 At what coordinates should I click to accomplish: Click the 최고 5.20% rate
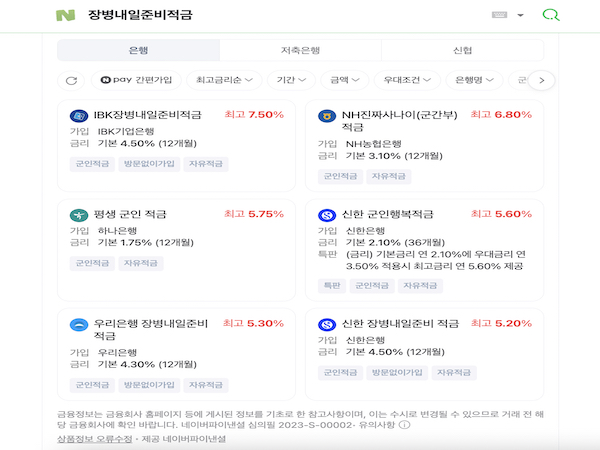[501, 323]
